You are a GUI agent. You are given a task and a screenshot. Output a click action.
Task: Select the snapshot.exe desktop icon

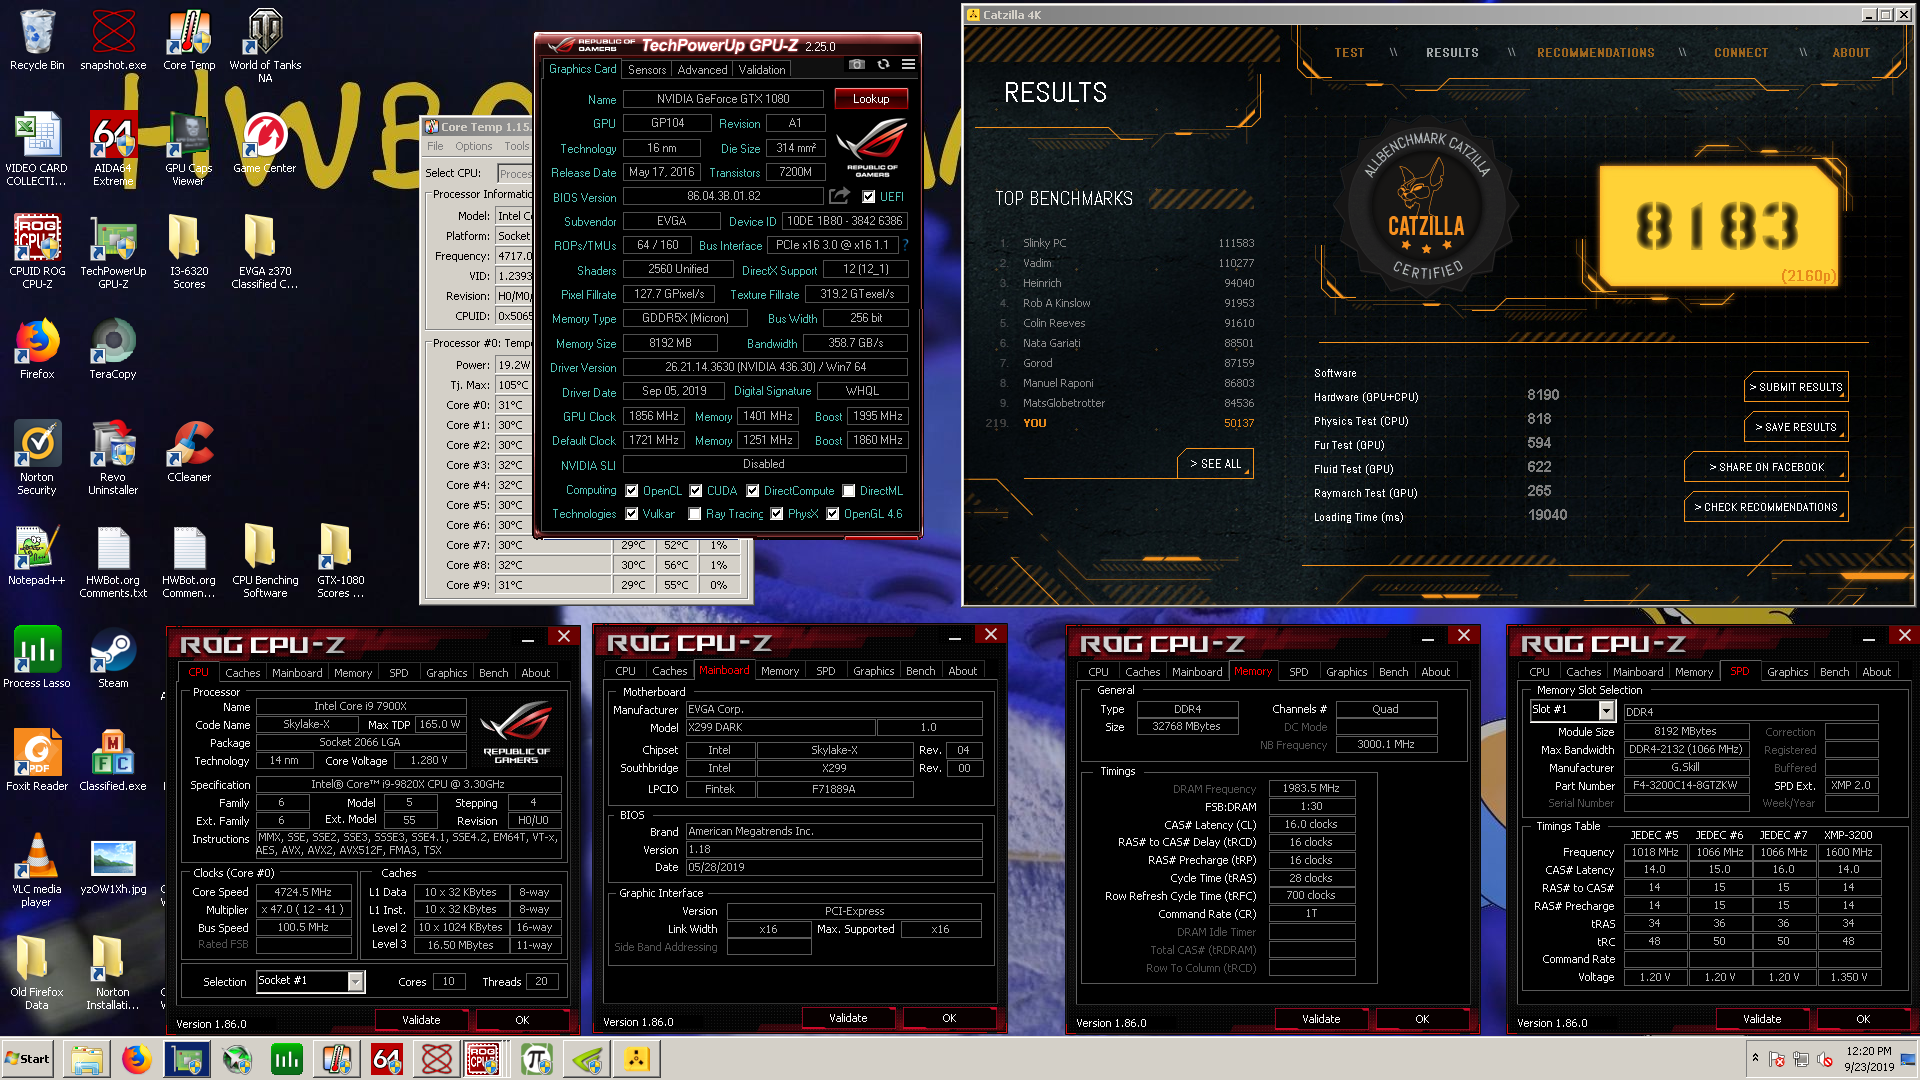coord(113,40)
